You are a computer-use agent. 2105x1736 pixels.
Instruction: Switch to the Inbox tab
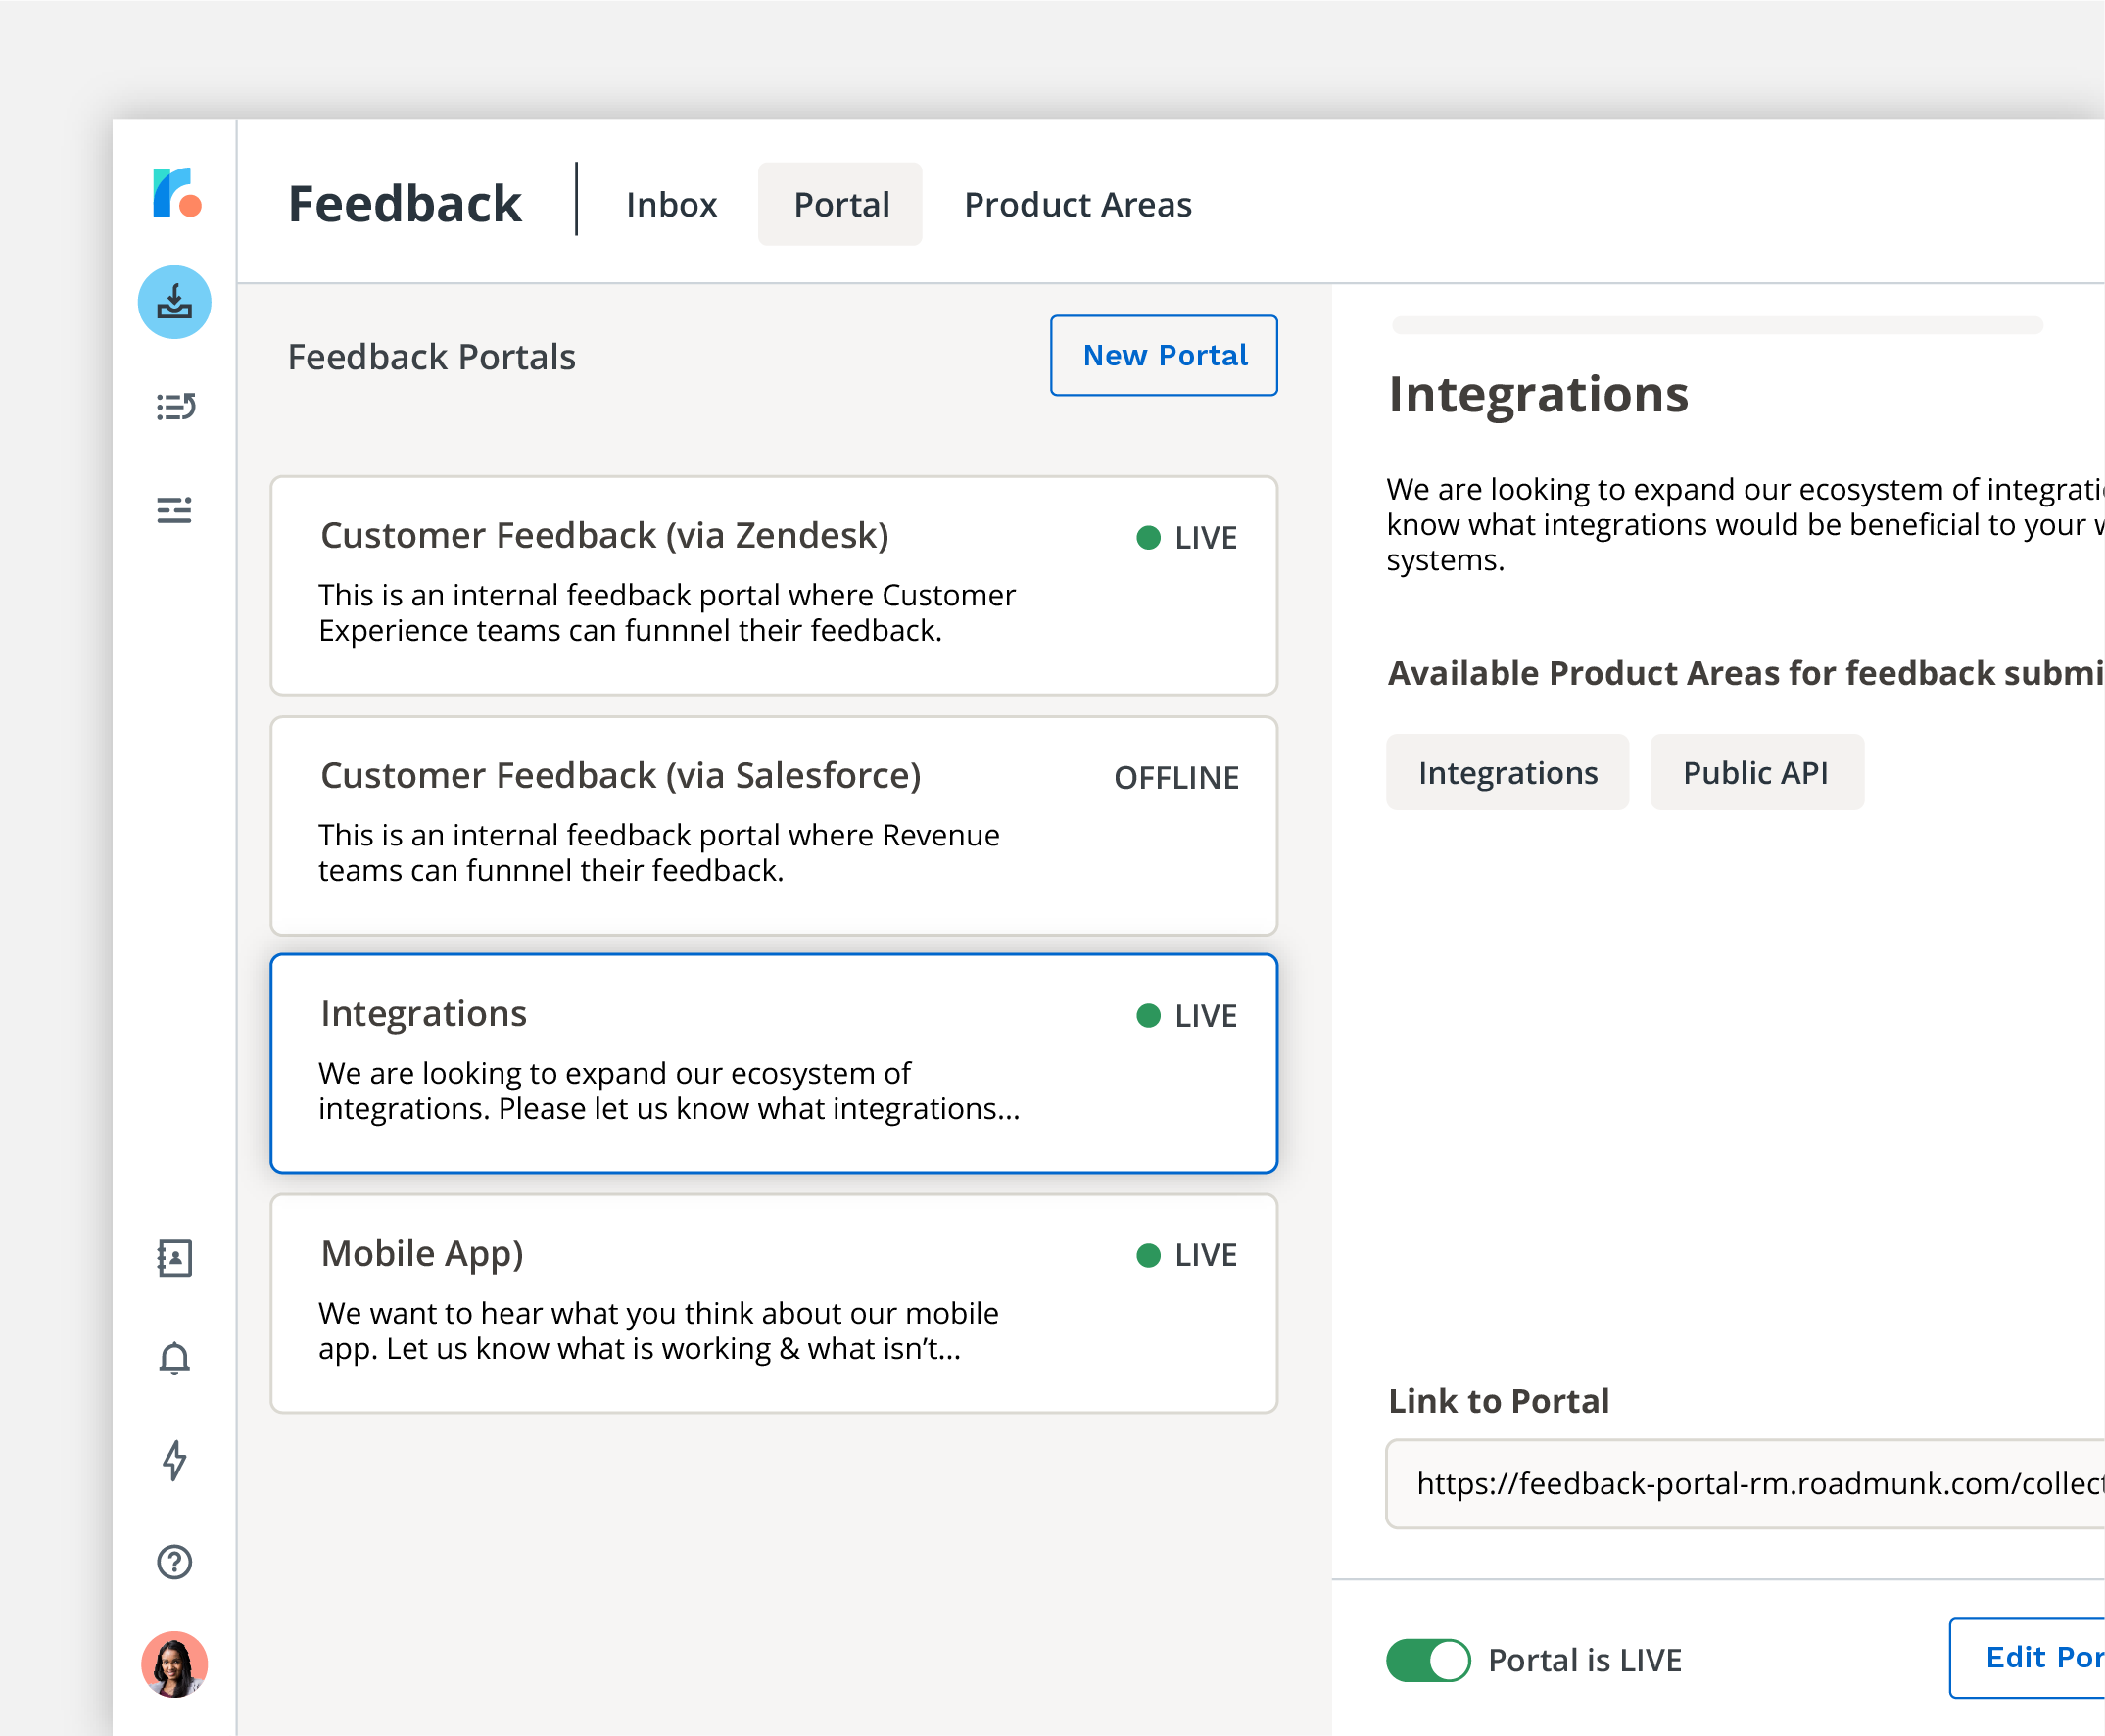click(x=673, y=205)
